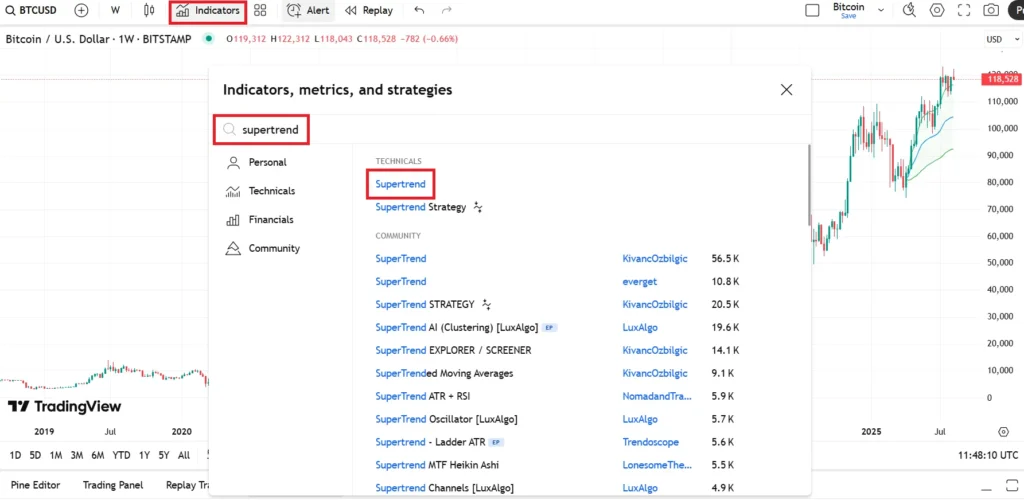The width and height of the screenshot is (1024, 500).
Task: Click the Indicators toolbar button
Action: [208, 10]
